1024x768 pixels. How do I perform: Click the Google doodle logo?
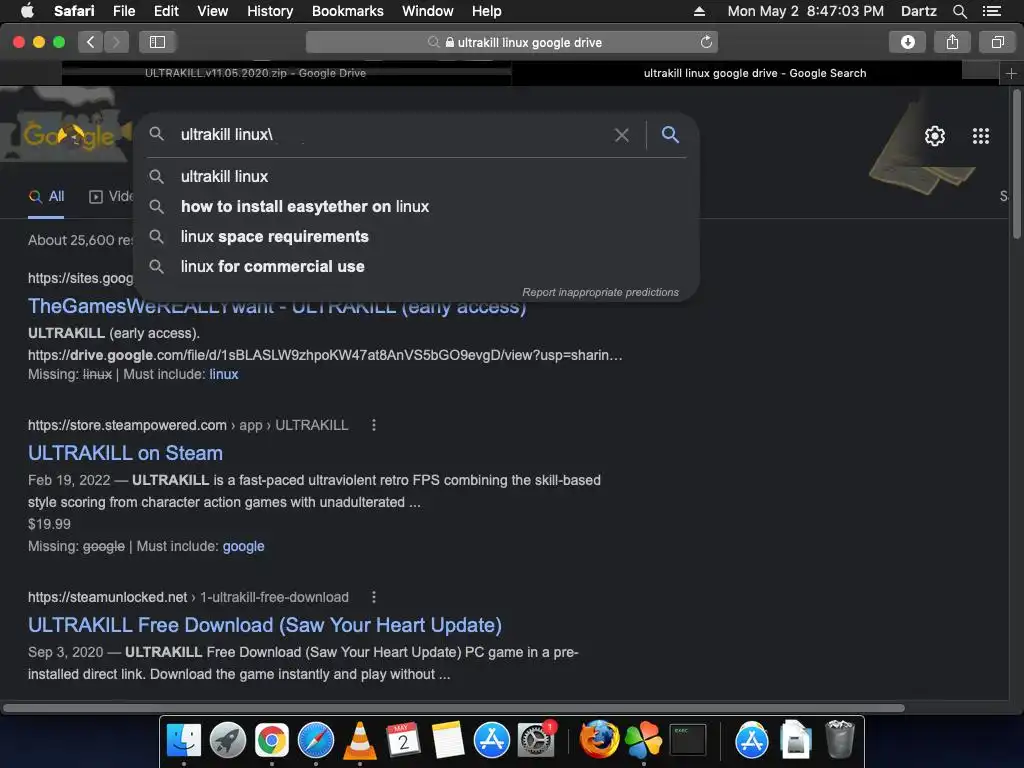69,134
